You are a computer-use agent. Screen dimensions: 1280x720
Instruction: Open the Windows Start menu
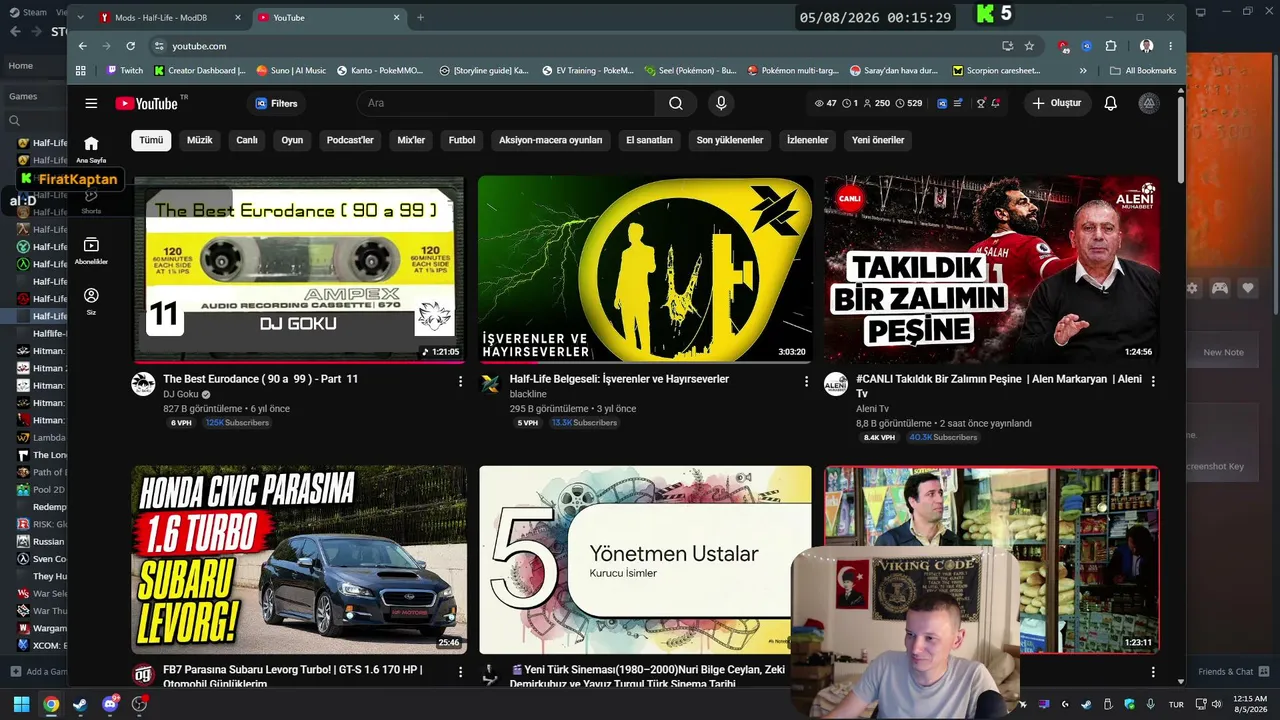[21, 704]
